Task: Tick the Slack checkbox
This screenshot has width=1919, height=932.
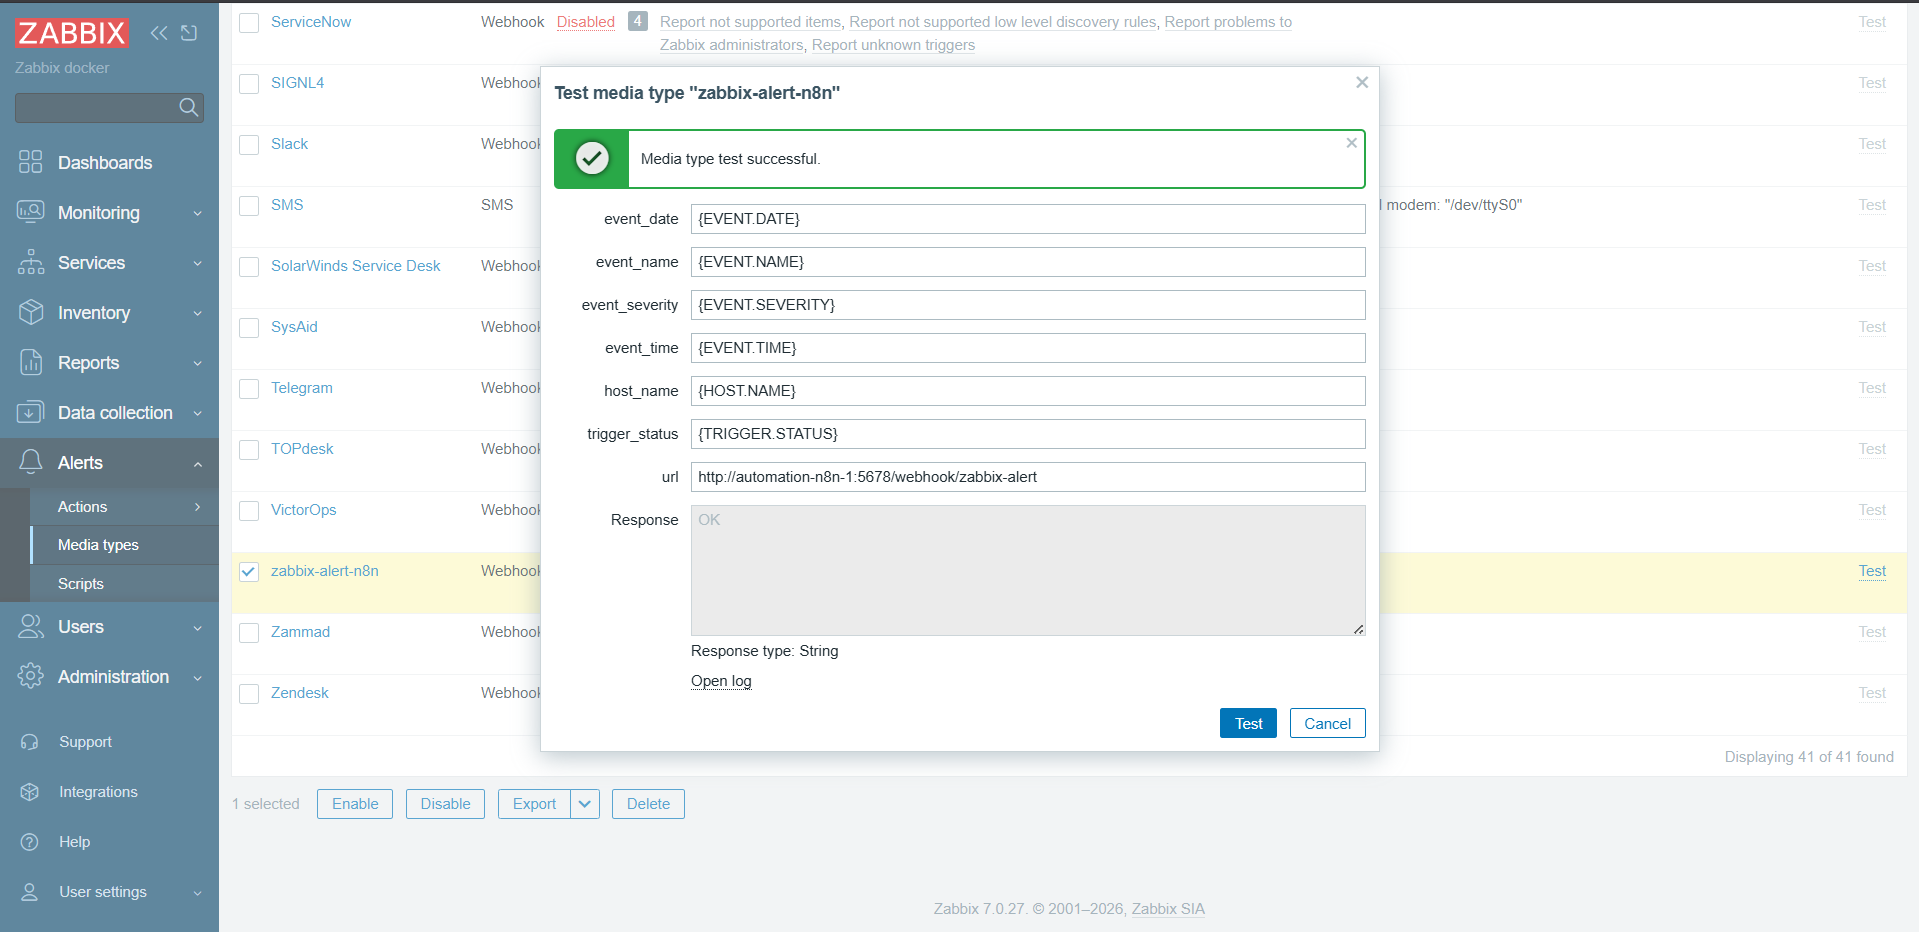Action: coord(249,145)
